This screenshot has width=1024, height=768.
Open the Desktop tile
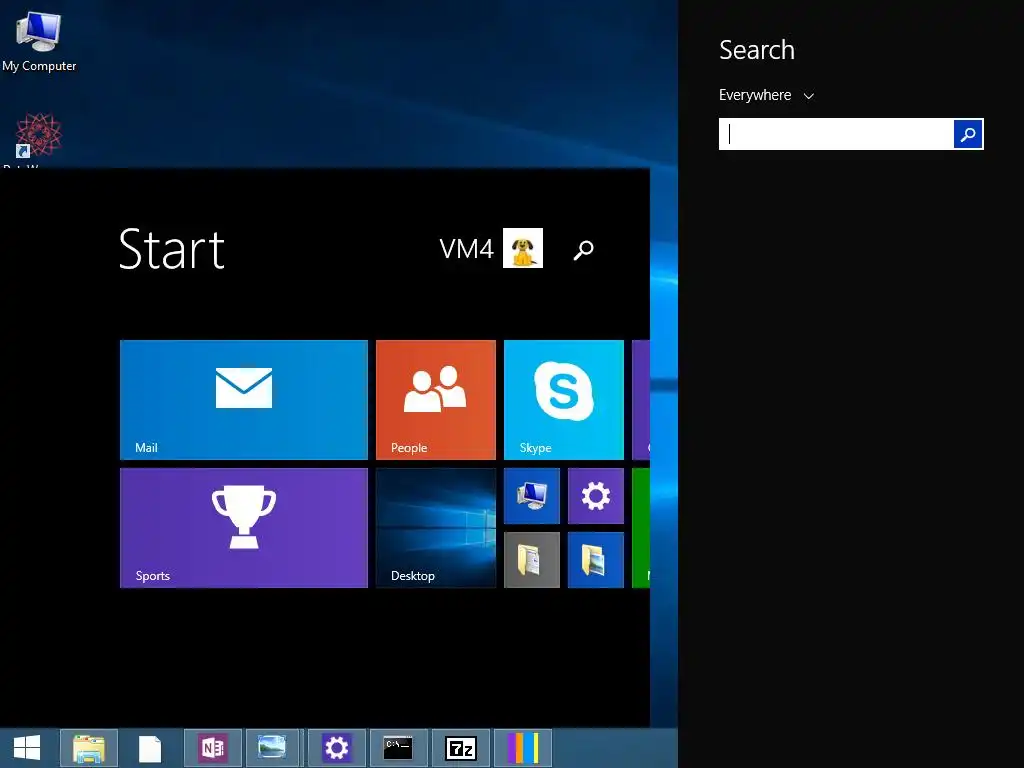(x=436, y=528)
